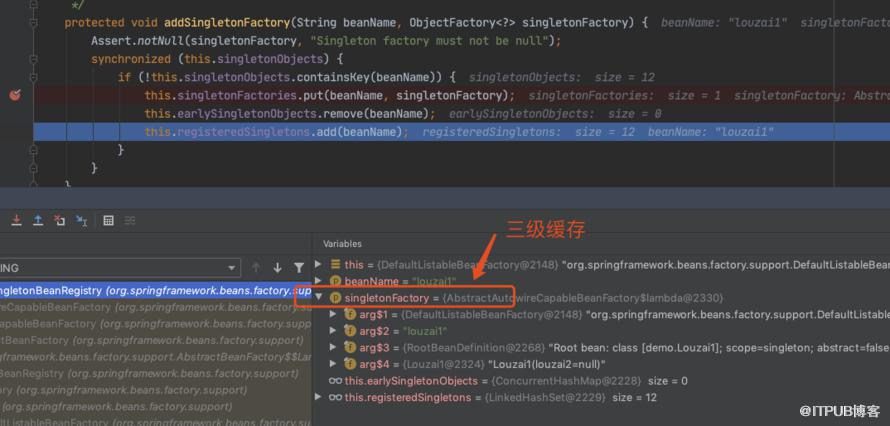The image size is (890, 426).
Task: Collapse the if containsKey block fold marker
Action: pyautogui.click(x=33, y=77)
